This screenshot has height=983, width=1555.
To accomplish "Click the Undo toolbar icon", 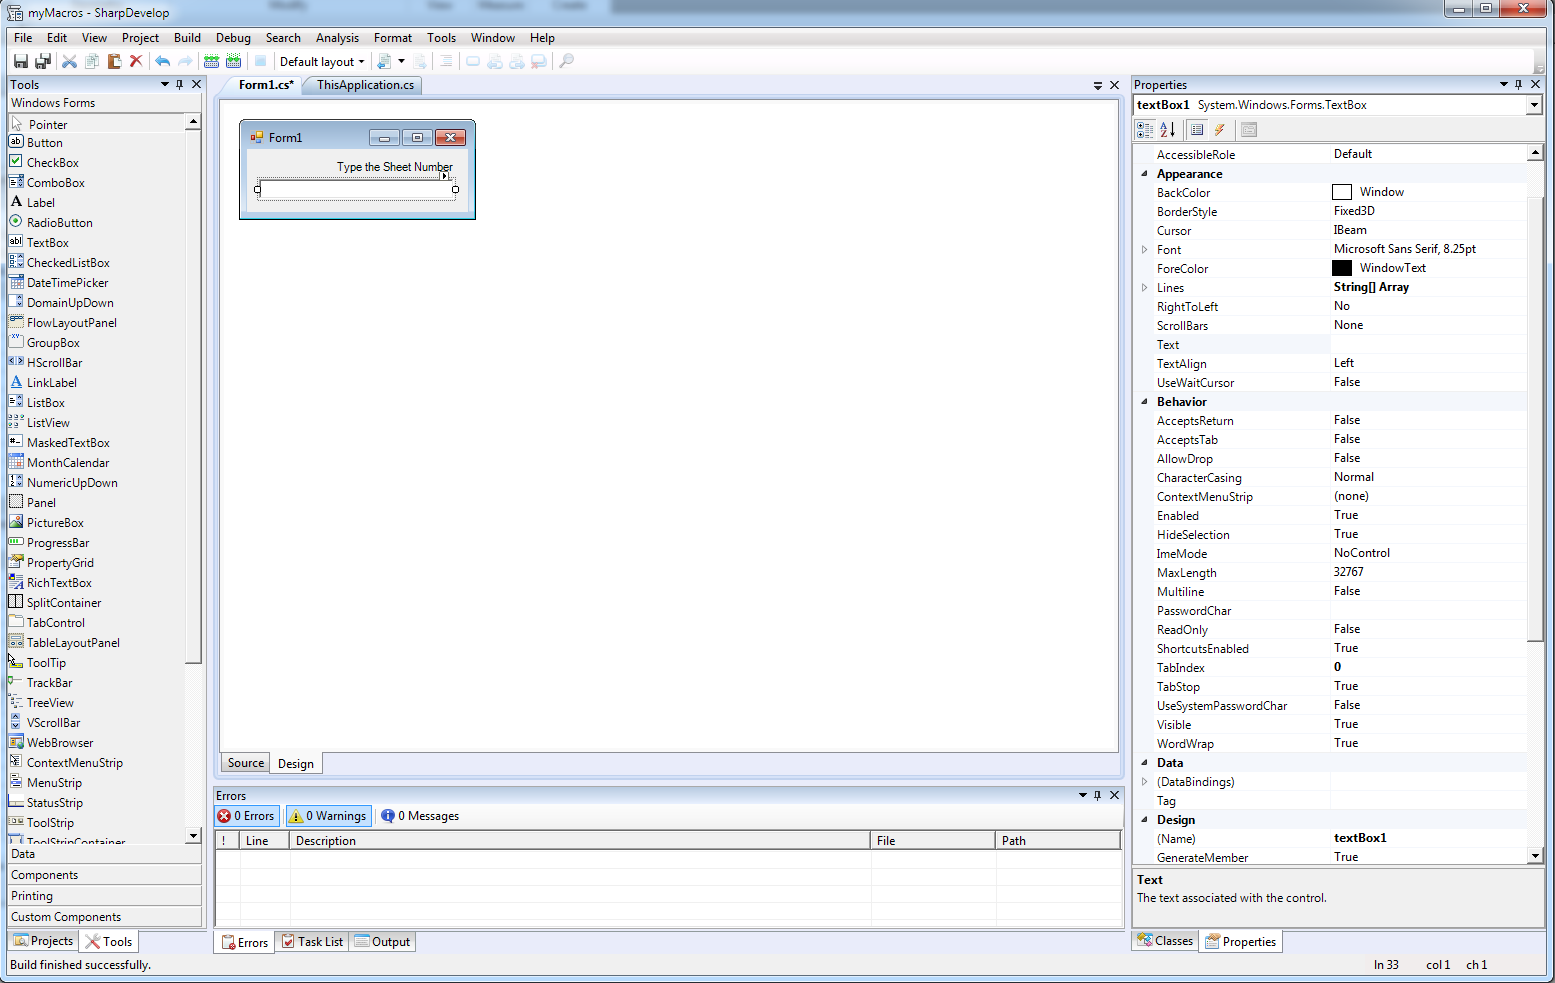I will click(162, 61).
